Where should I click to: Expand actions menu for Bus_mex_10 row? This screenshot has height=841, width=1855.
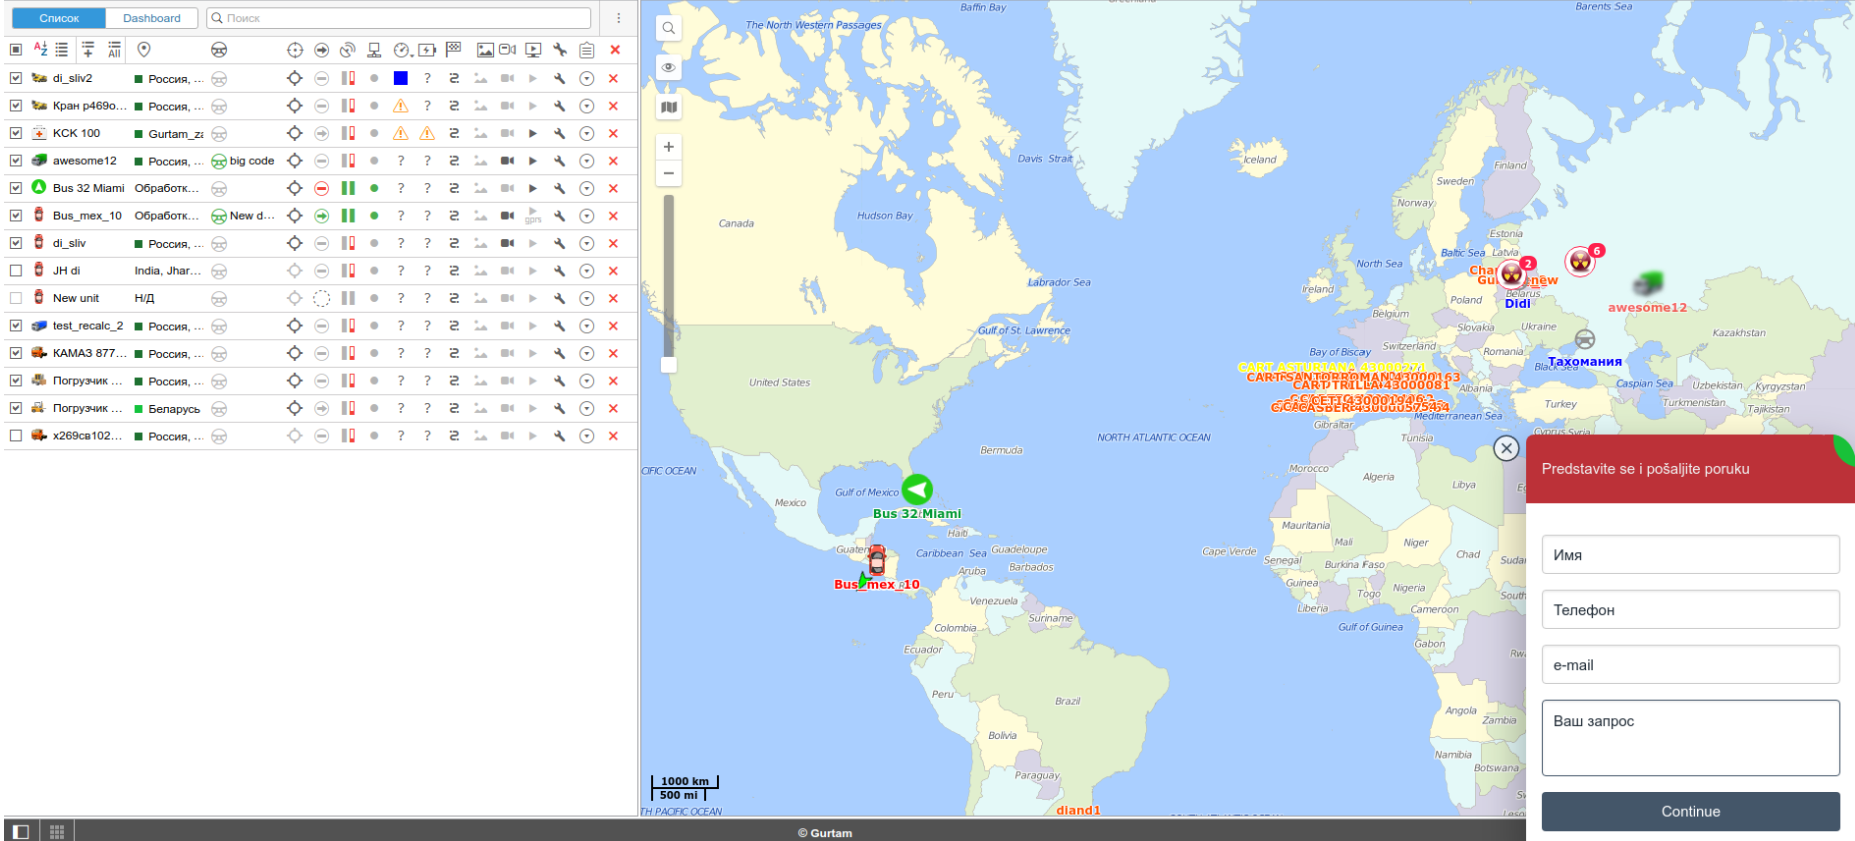(x=587, y=216)
